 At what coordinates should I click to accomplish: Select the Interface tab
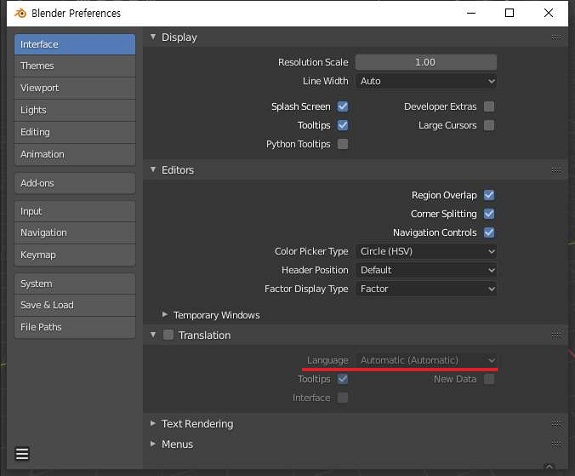click(75, 44)
